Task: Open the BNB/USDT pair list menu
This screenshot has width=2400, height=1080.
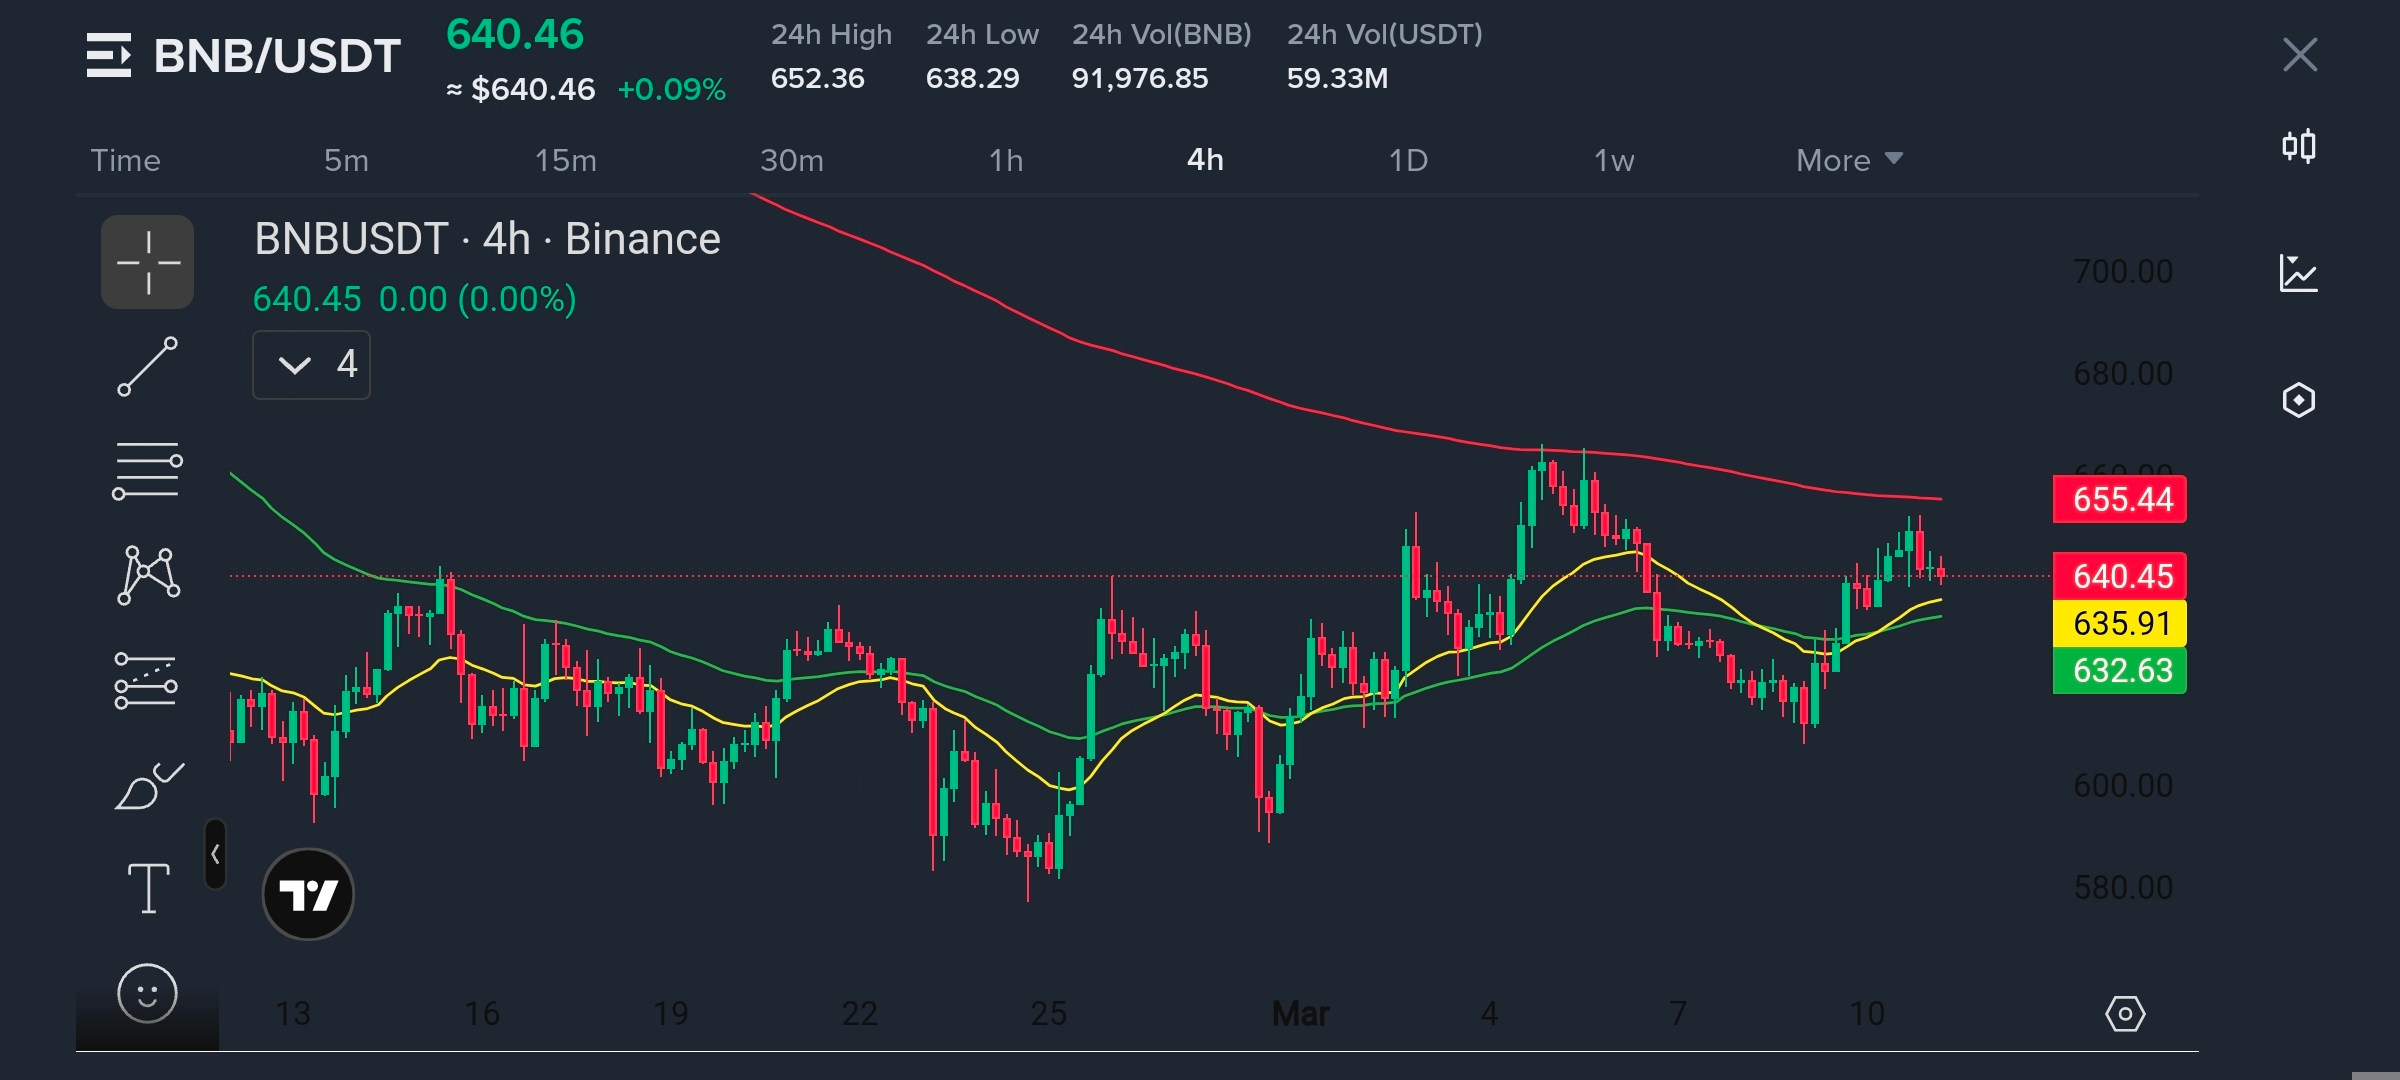Action: (x=109, y=55)
